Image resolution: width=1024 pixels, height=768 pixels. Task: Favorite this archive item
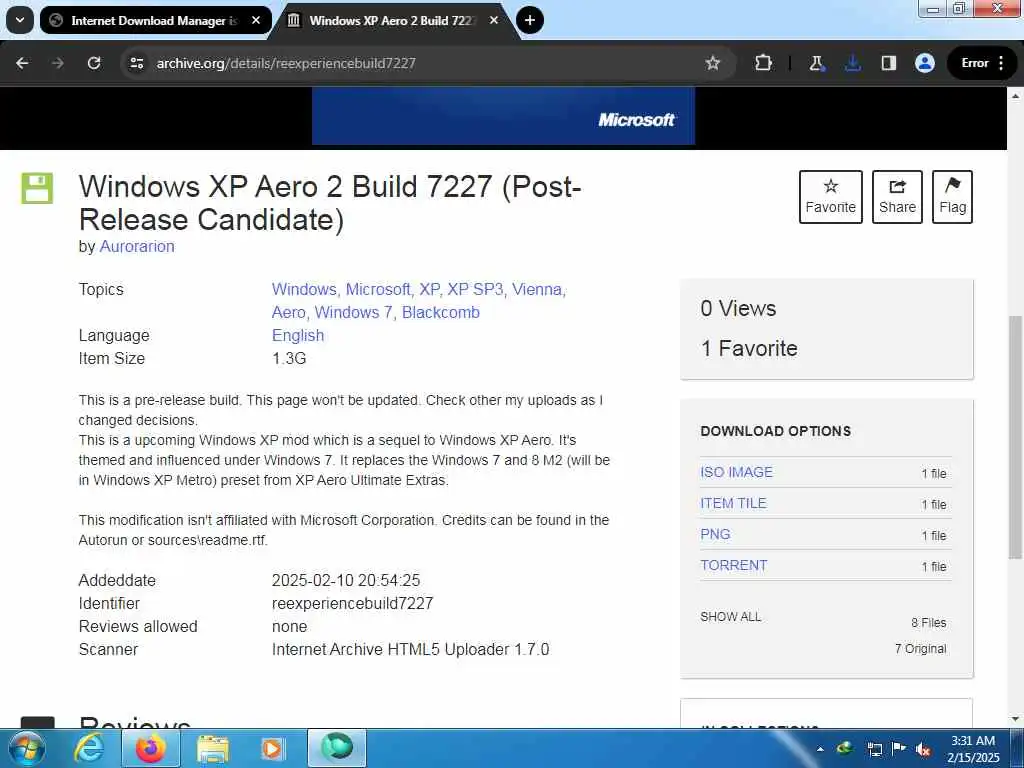click(831, 197)
